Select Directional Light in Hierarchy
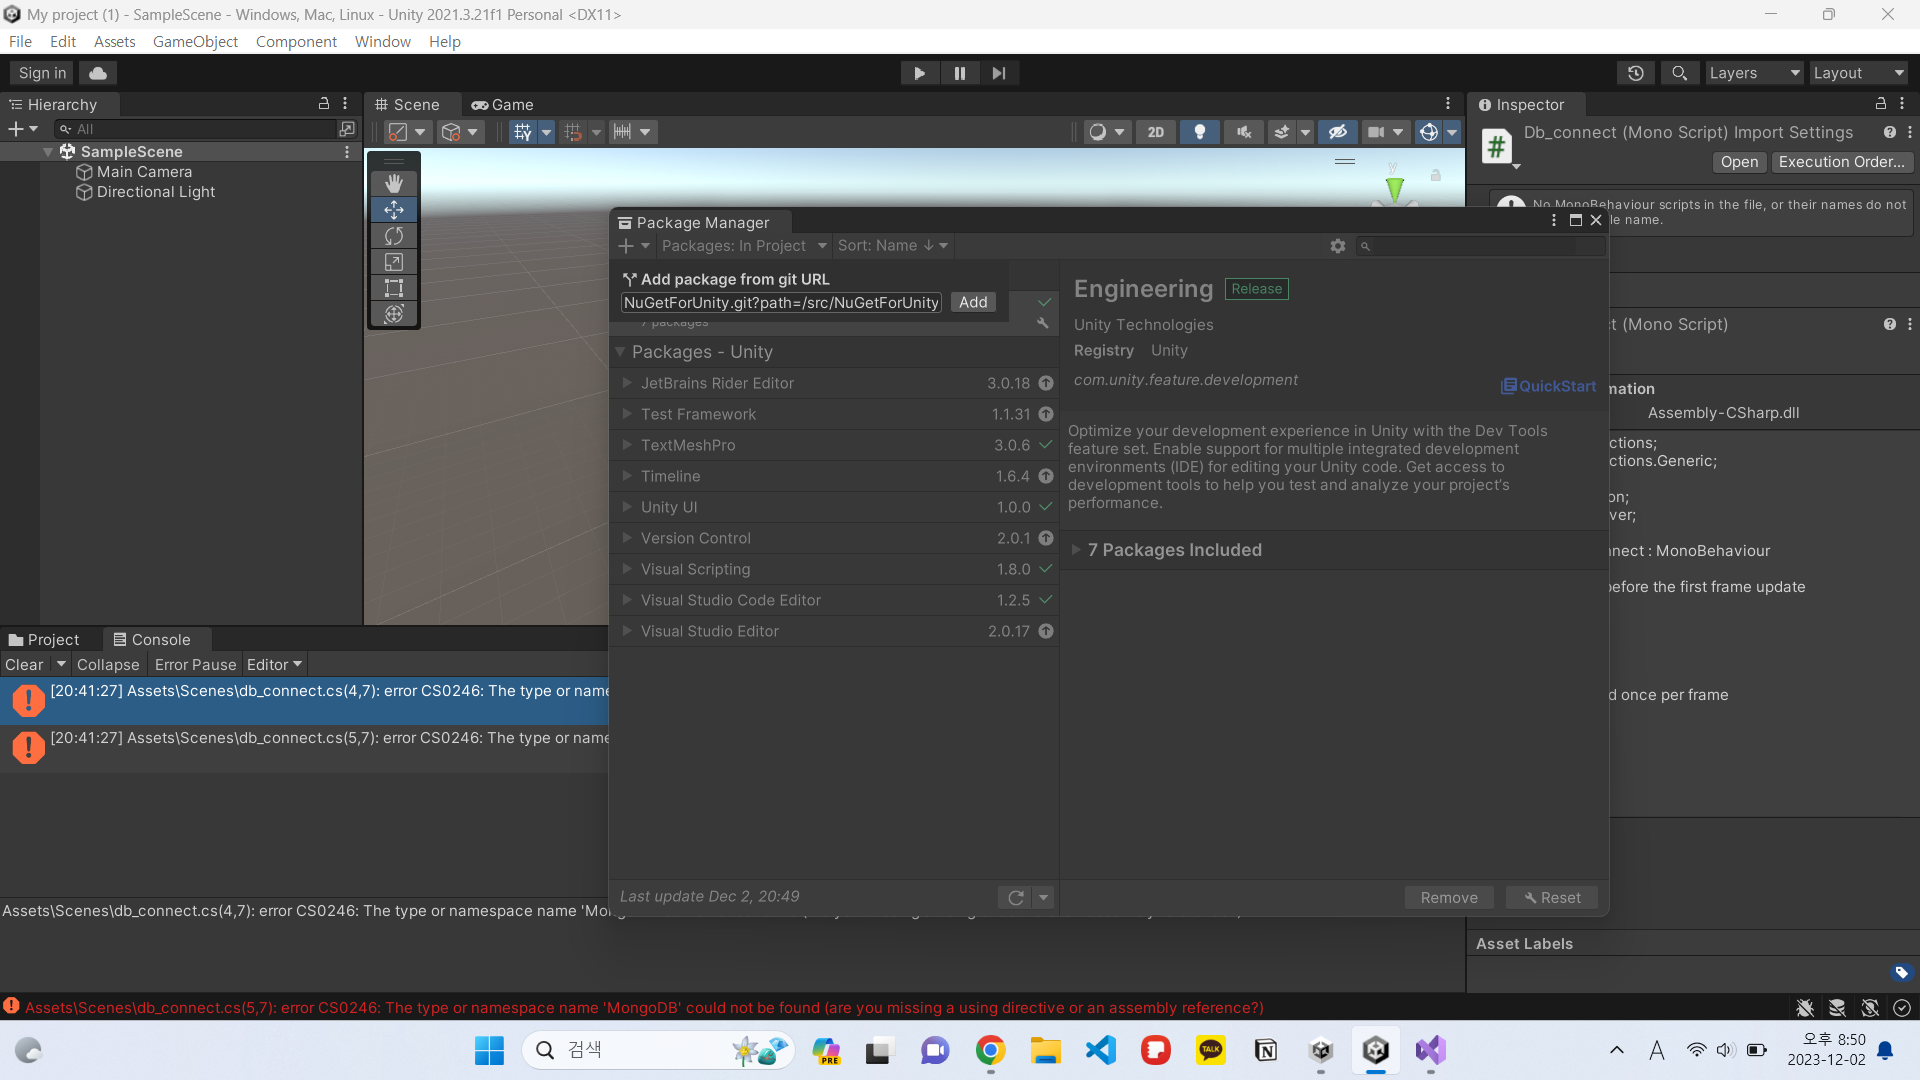This screenshot has height=1080, width=1920. (155, 192)
